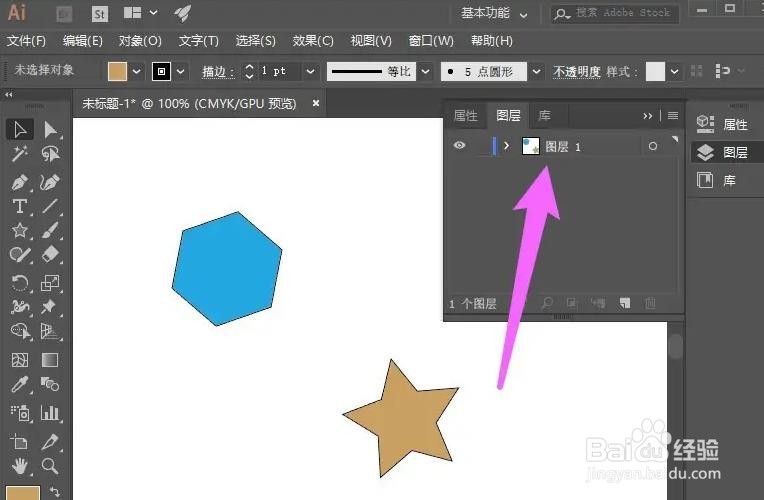Image resolution: width=764 pixels, height=500 pixels.
Task: Select the Selection tool (black arrow)
Action: pyautogui.click(x=20, y=130)
